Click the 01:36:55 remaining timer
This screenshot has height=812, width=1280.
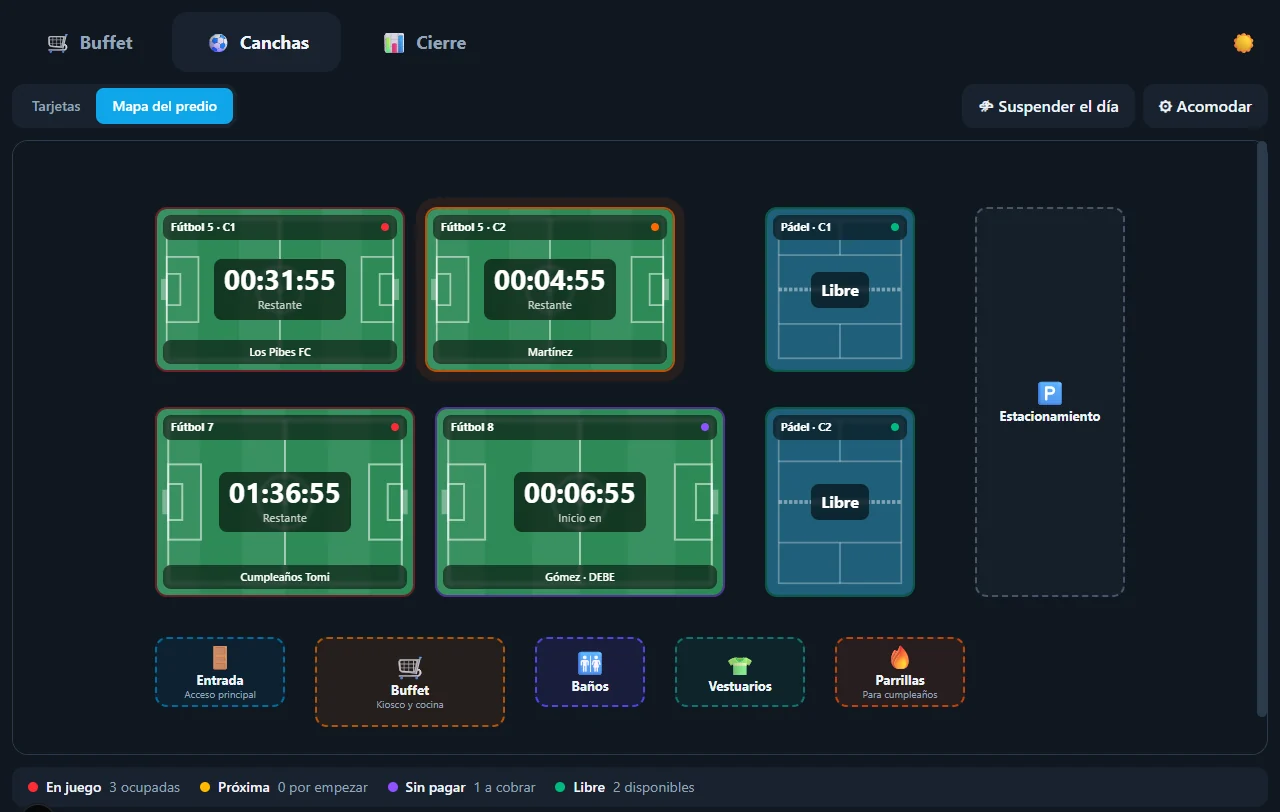(285, 502)
